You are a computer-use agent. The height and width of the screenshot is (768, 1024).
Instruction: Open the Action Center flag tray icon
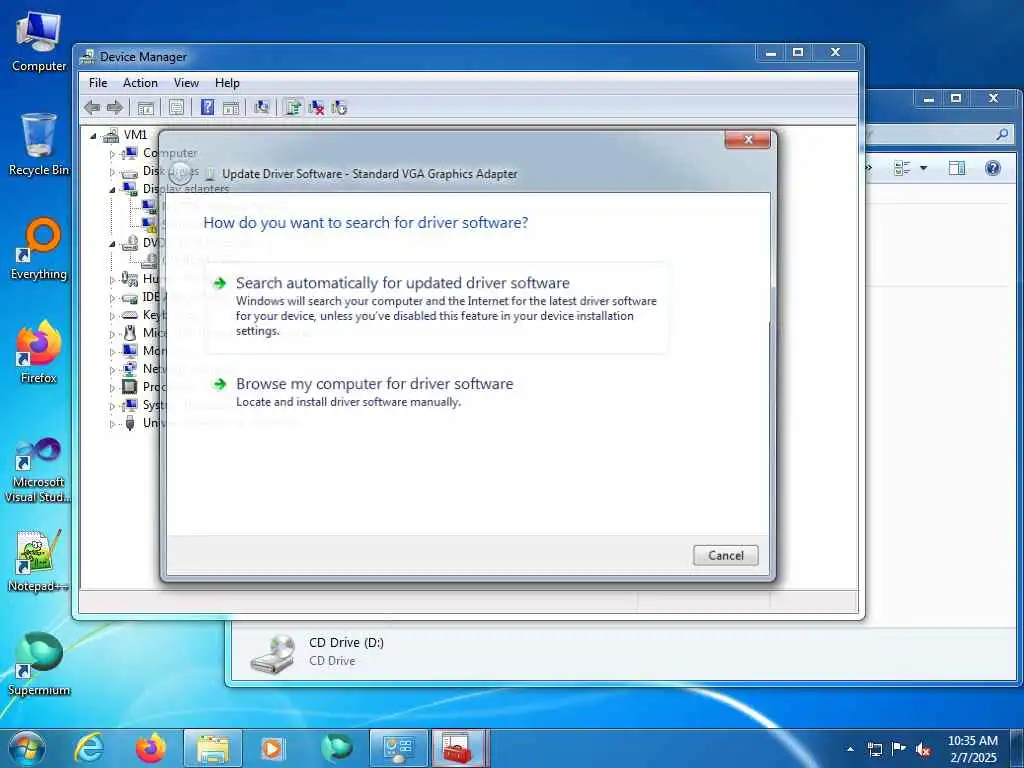pos(899,749)
